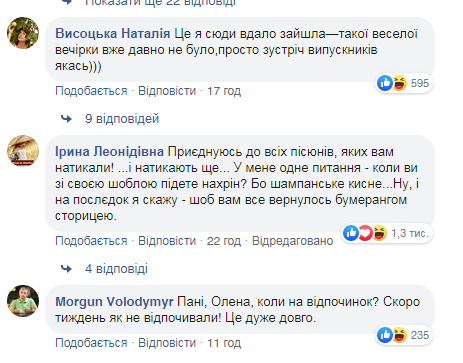
Task: Open Висоцька Наталія's avatar photo
Action: [23, 33]
